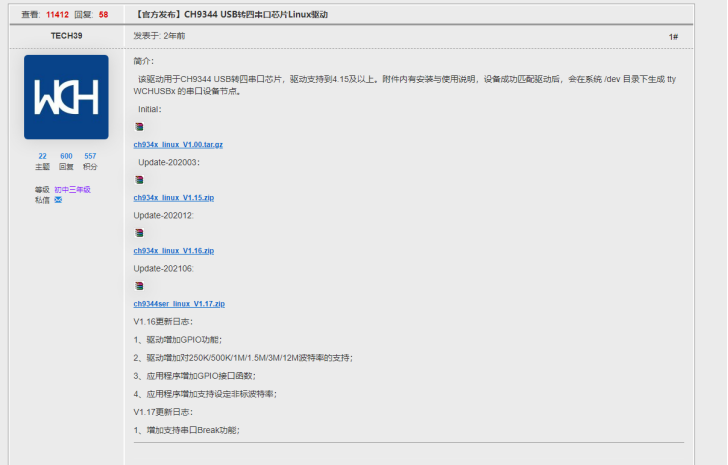Send private message via envelope icon
The height and width of the screenshot is (465, 728).
58,200
